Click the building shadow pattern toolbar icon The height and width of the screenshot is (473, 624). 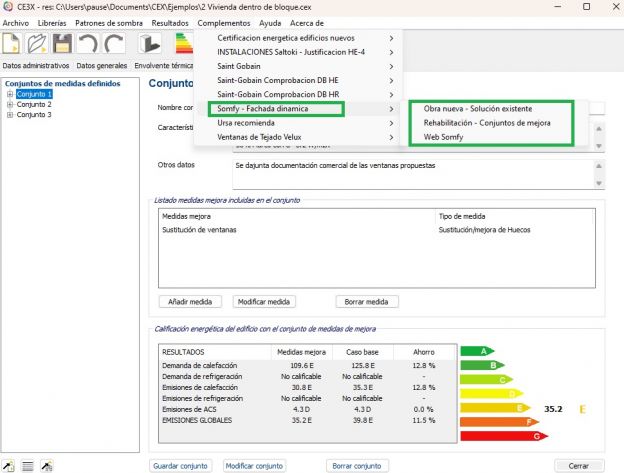[x=148, y=44]
